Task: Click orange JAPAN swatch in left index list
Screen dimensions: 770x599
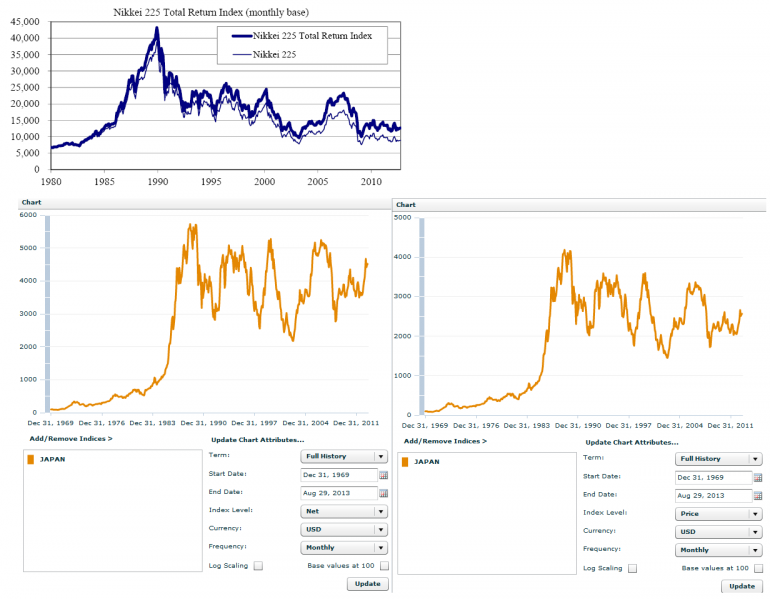Action: click(x=31, y=460)
